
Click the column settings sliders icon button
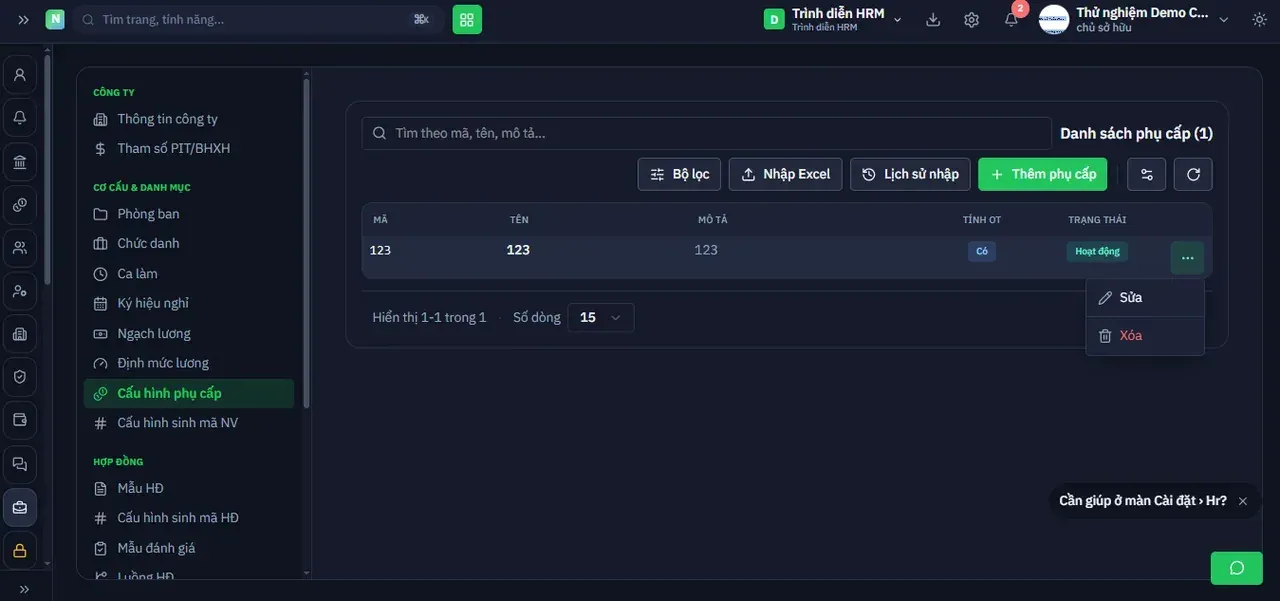point(1147,174)
